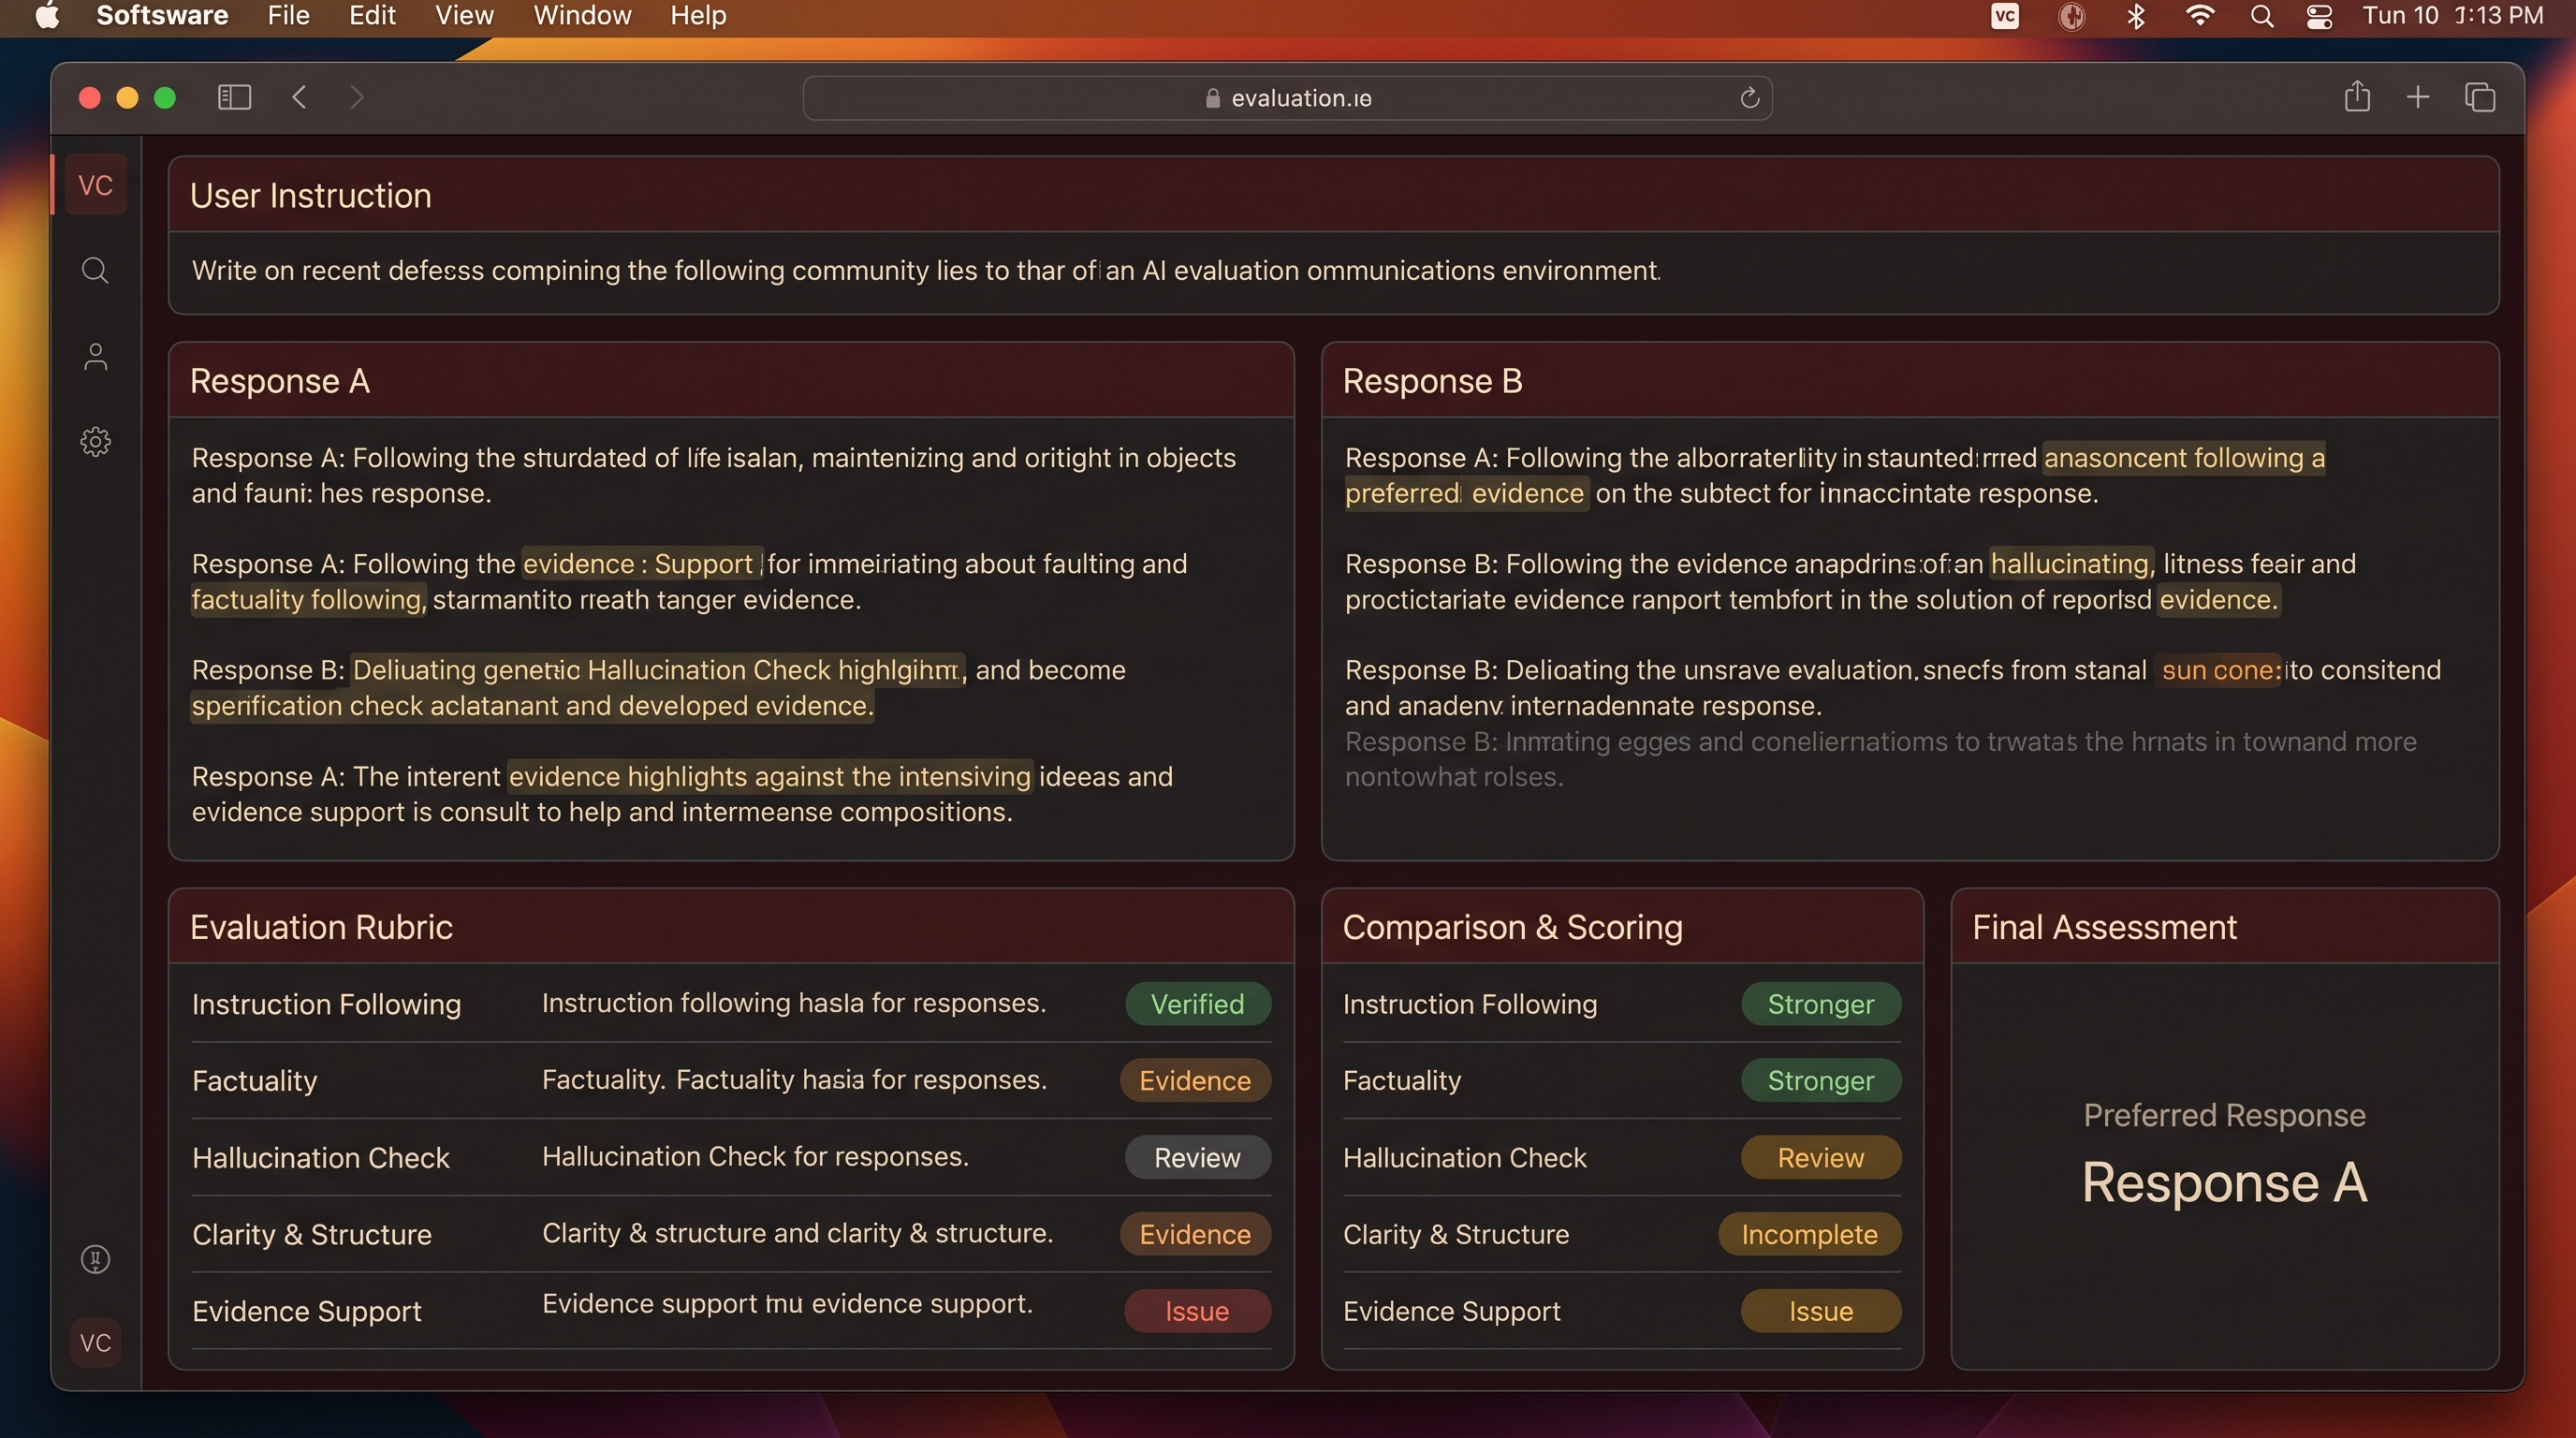
Task: Open the View menu
Action: pyautogui.click(x=464, y=16)
